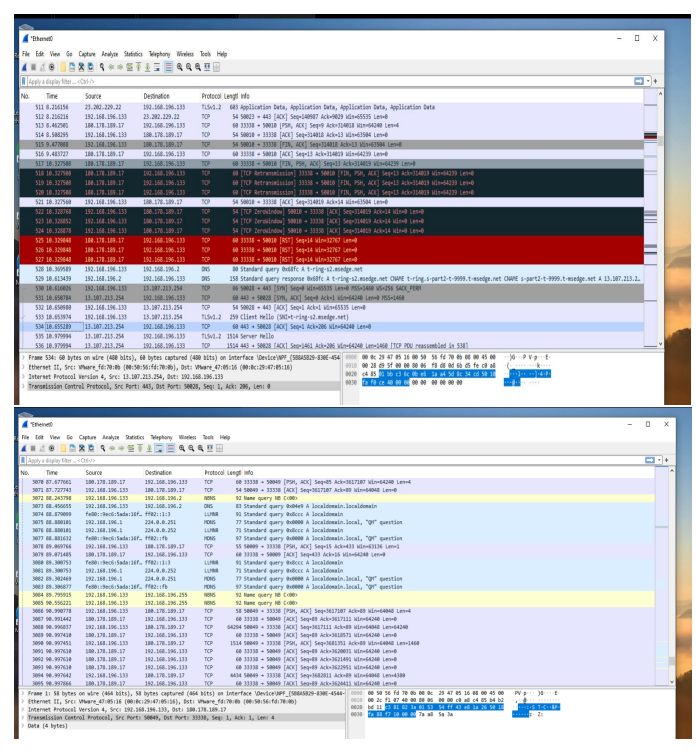Expand Internet Protocol Version 4 in top window
696x752 pixels.
click(x=23, y=377)
